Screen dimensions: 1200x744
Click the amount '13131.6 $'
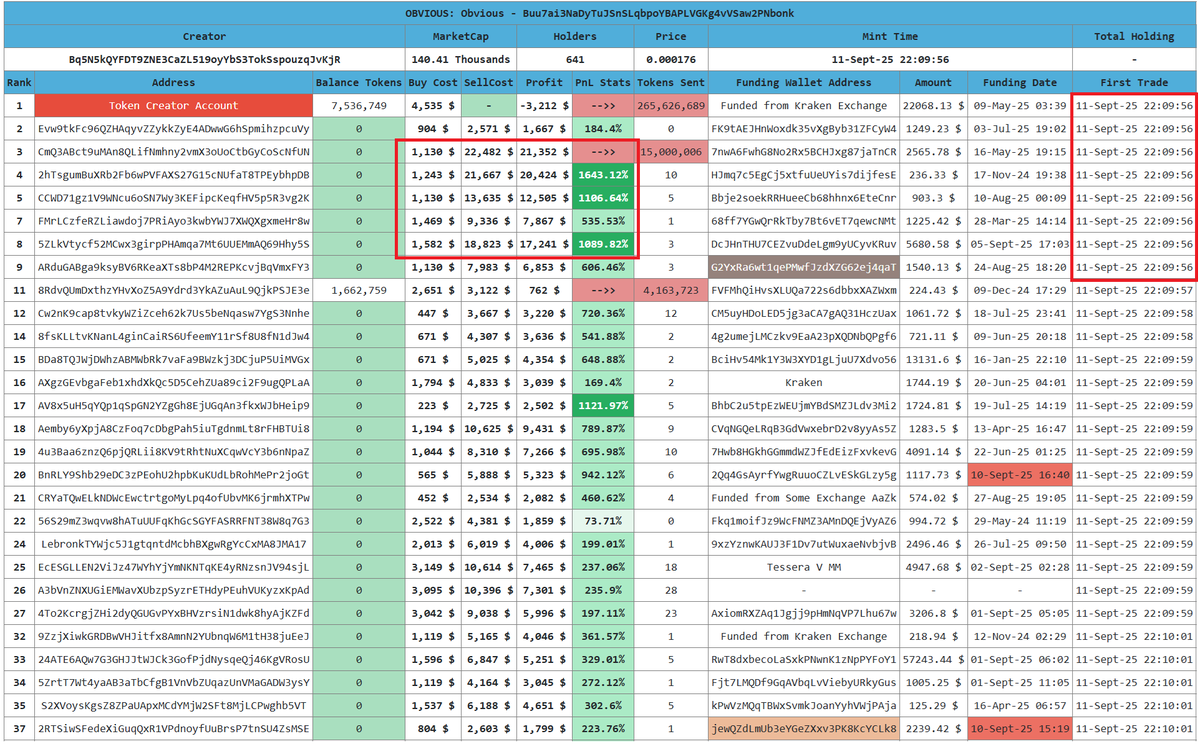click(933, 359)
